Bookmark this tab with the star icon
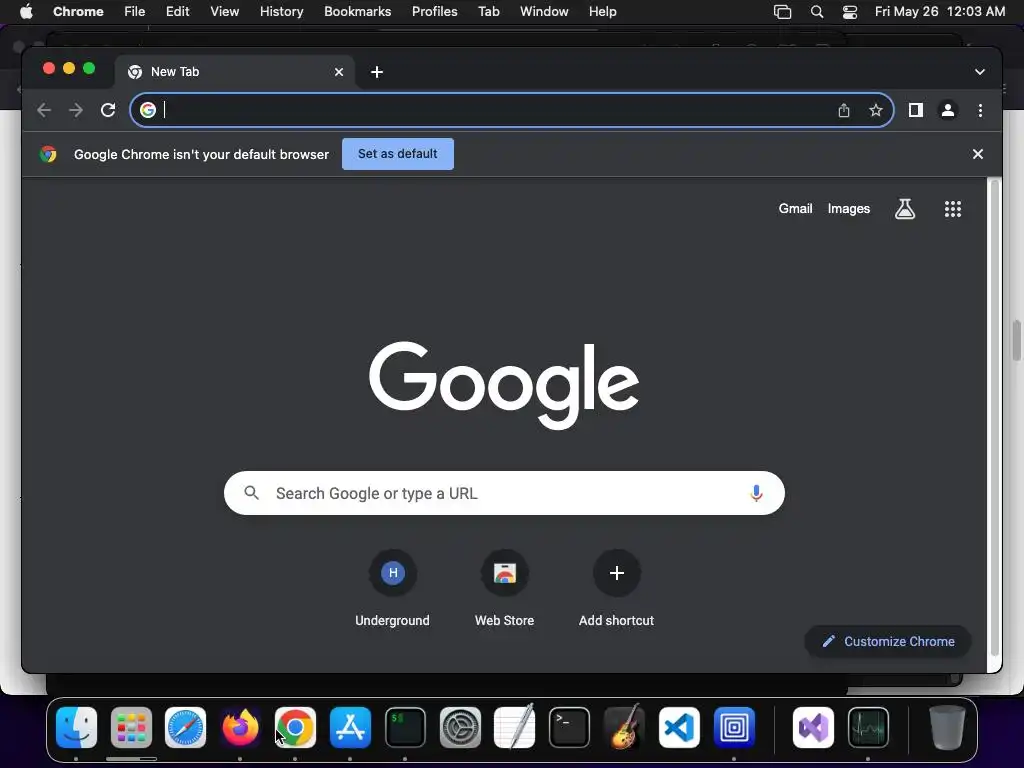 click(876, 110)
